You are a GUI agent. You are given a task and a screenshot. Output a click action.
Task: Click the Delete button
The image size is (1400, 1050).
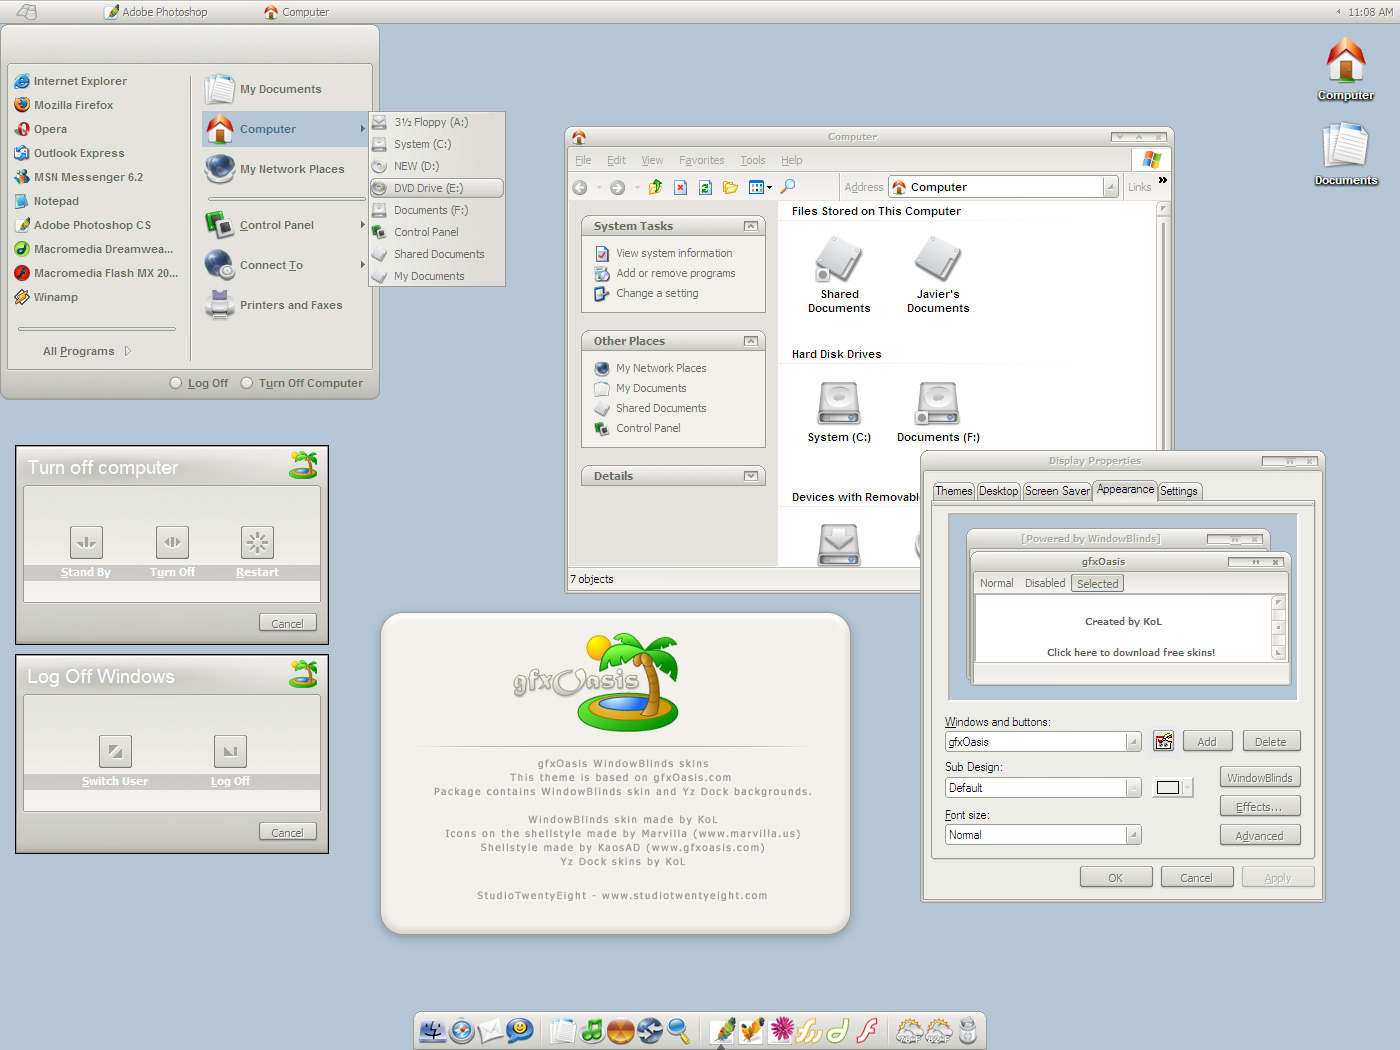coord(1271,741)
